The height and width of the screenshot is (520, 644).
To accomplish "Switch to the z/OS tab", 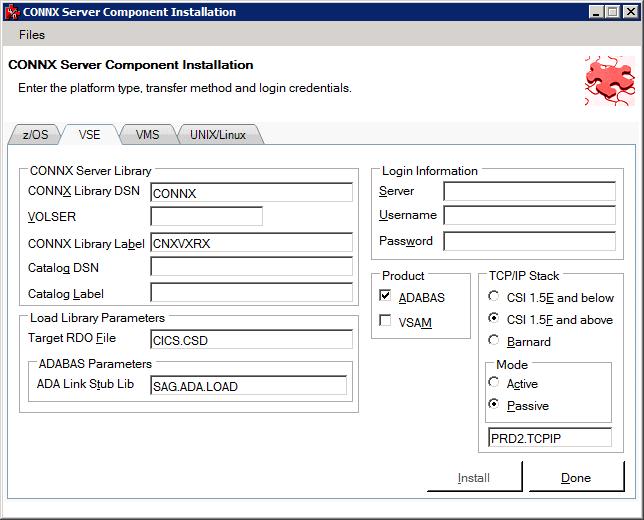I will [x=35, y=135].
